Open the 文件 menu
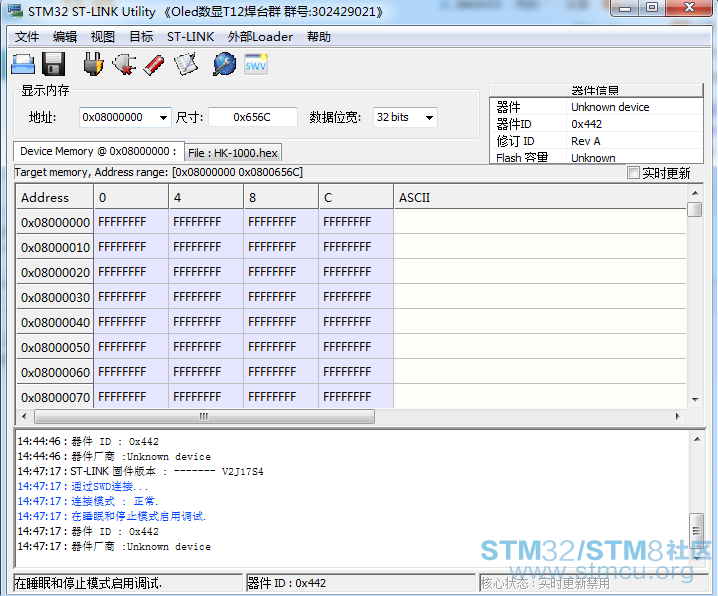This screenshot has height=596, width=718. tap(27, 37)
